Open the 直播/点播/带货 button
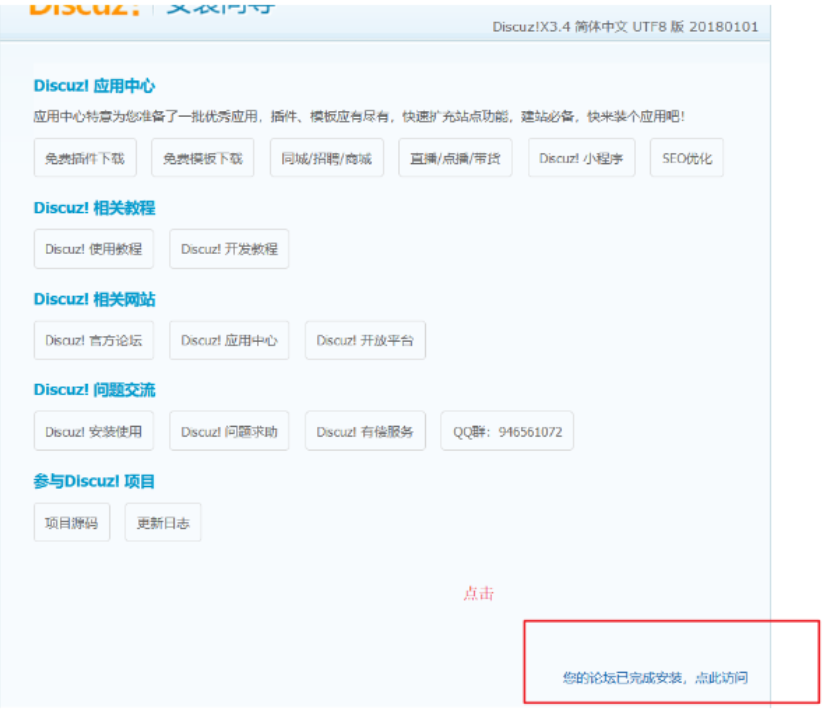The height and width of the screenshot is (718, 832). [x=455, y=158]
